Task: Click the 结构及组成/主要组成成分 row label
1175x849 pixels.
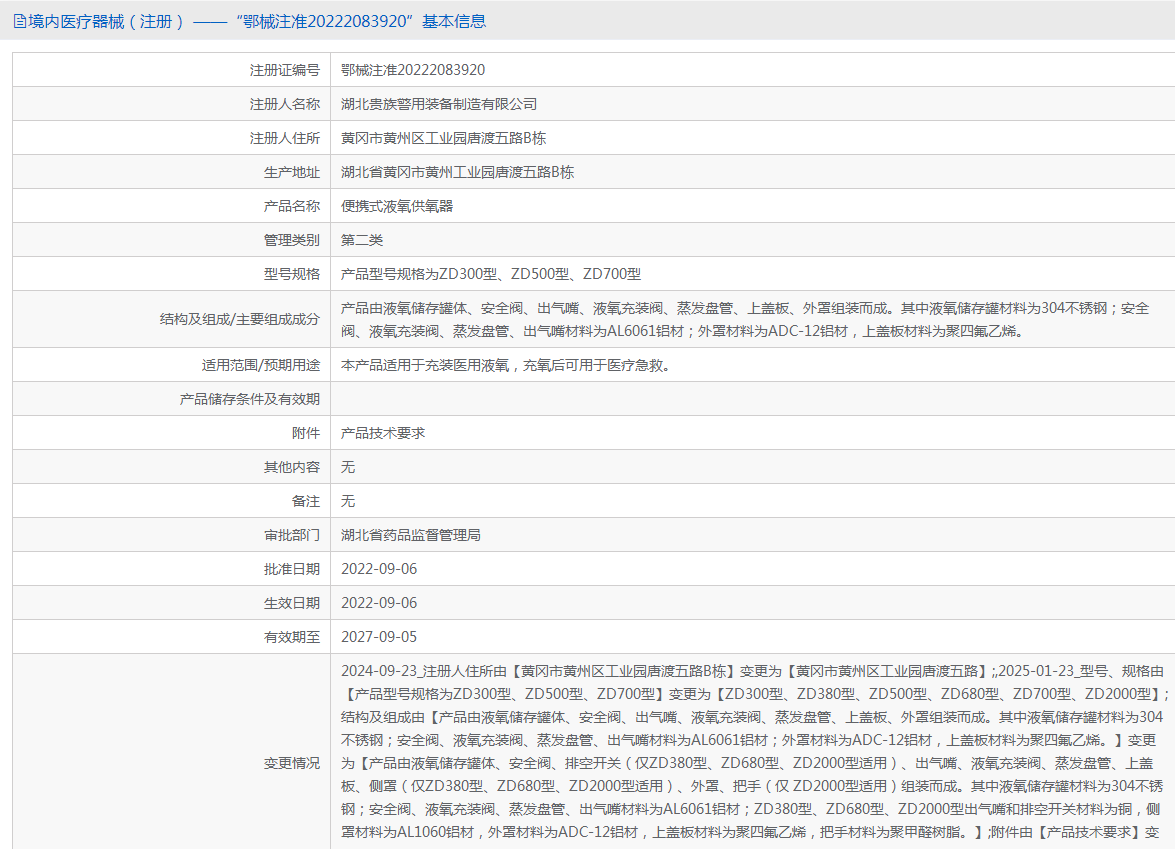Action: [x=240, y=319]
